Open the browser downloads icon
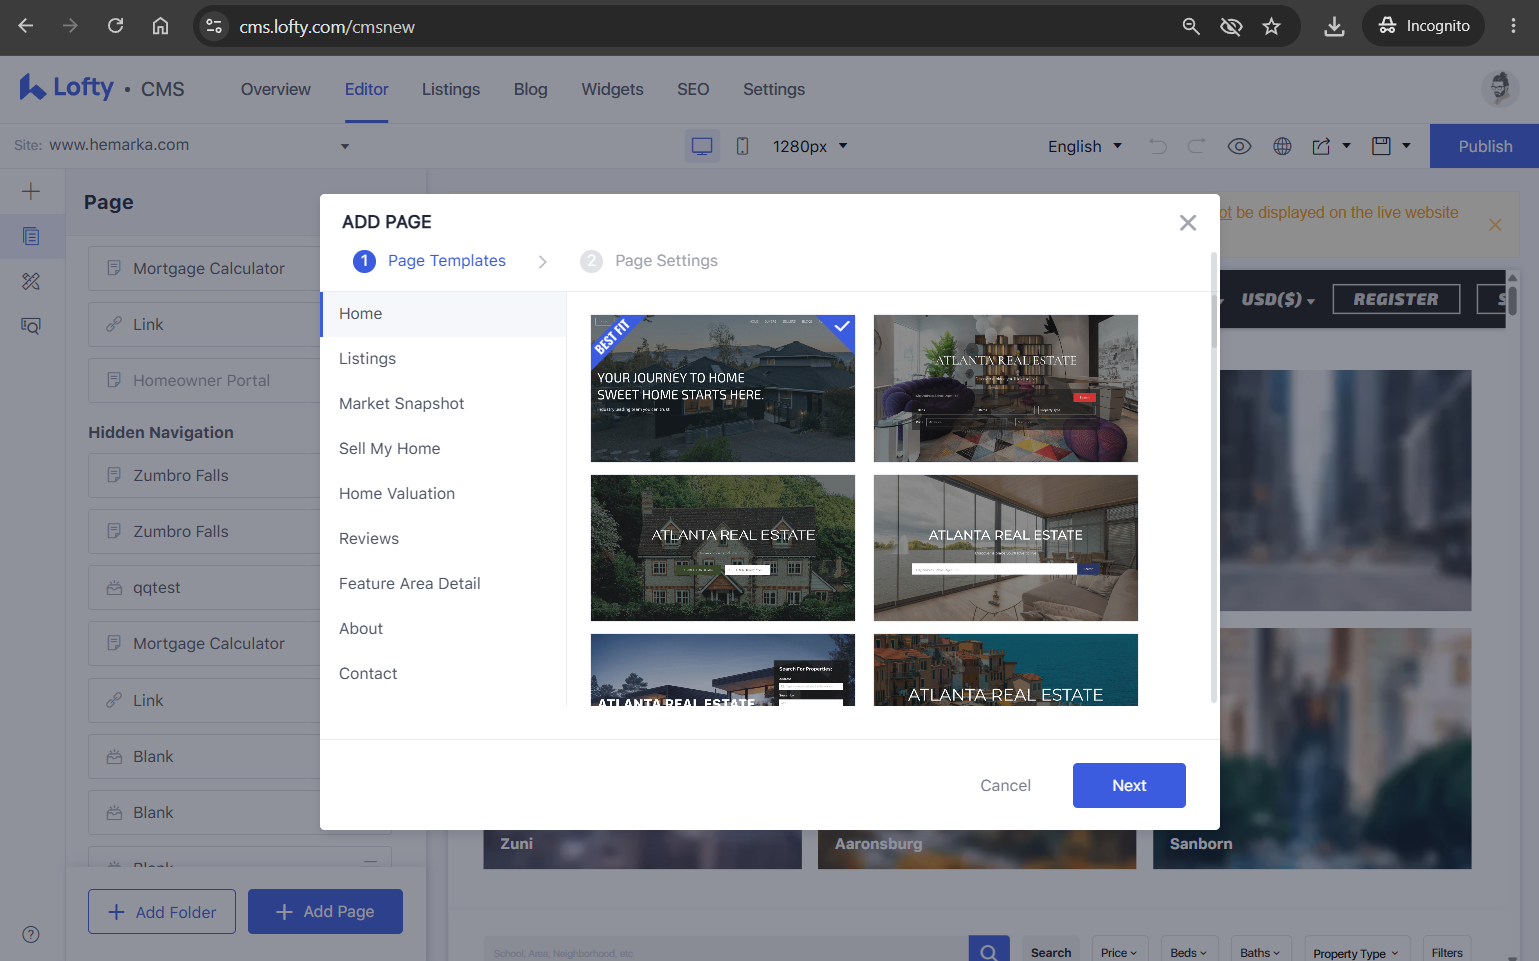The image size is (1539, 961). pyautogui.click(x=1334, y=26)
